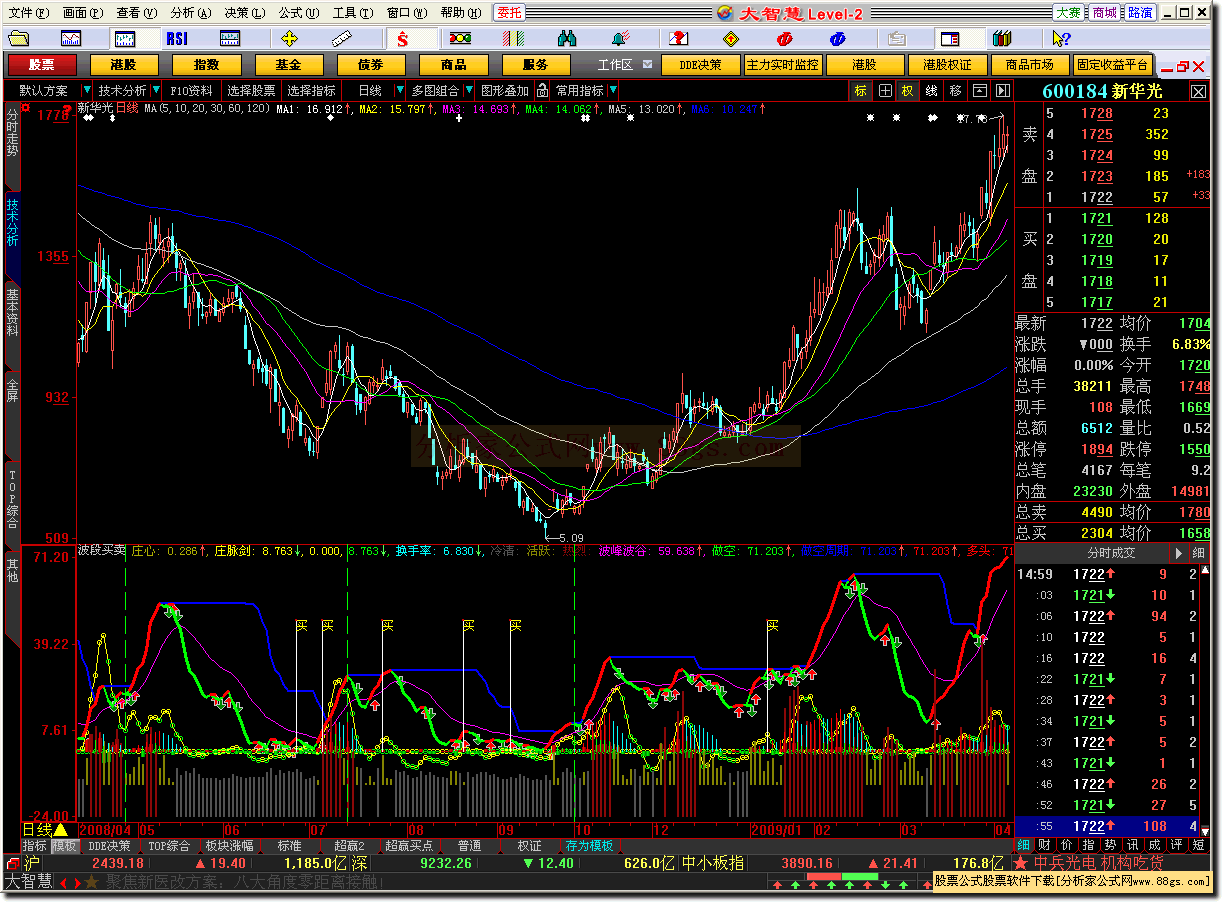This screenshot has width=1225, height=904.
Task: Click the 聚焦新医改方案 news ticker
Action: click(x=243, y=881)
